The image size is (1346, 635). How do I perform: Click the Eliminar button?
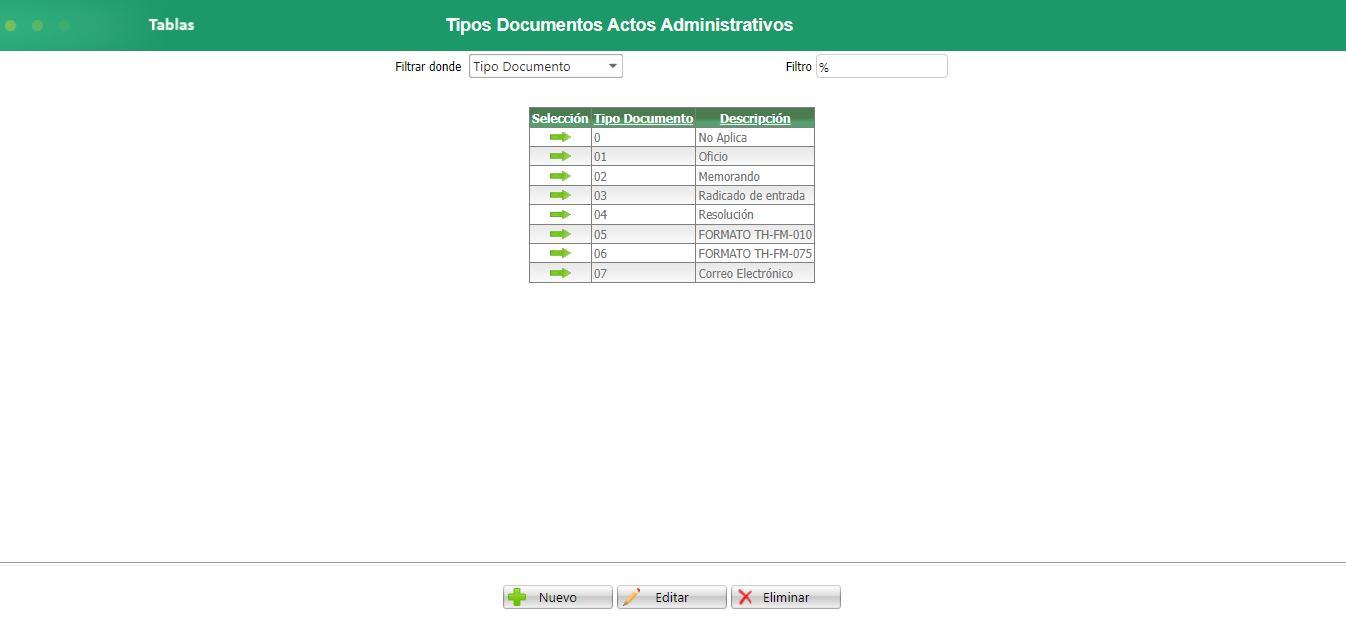[x=785, y=597]
